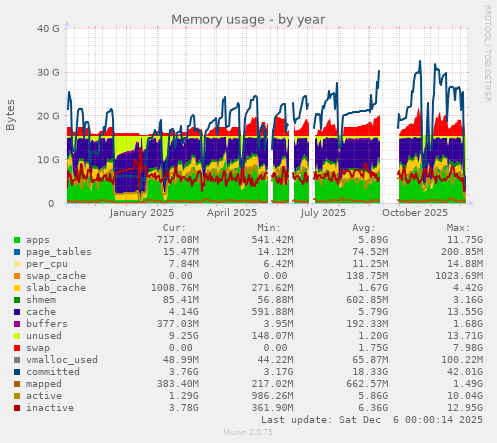Image resolution: width=497 pixels, height=443 pixels.
Task: Click the '20 G' y-axis label
Action: 48,116
